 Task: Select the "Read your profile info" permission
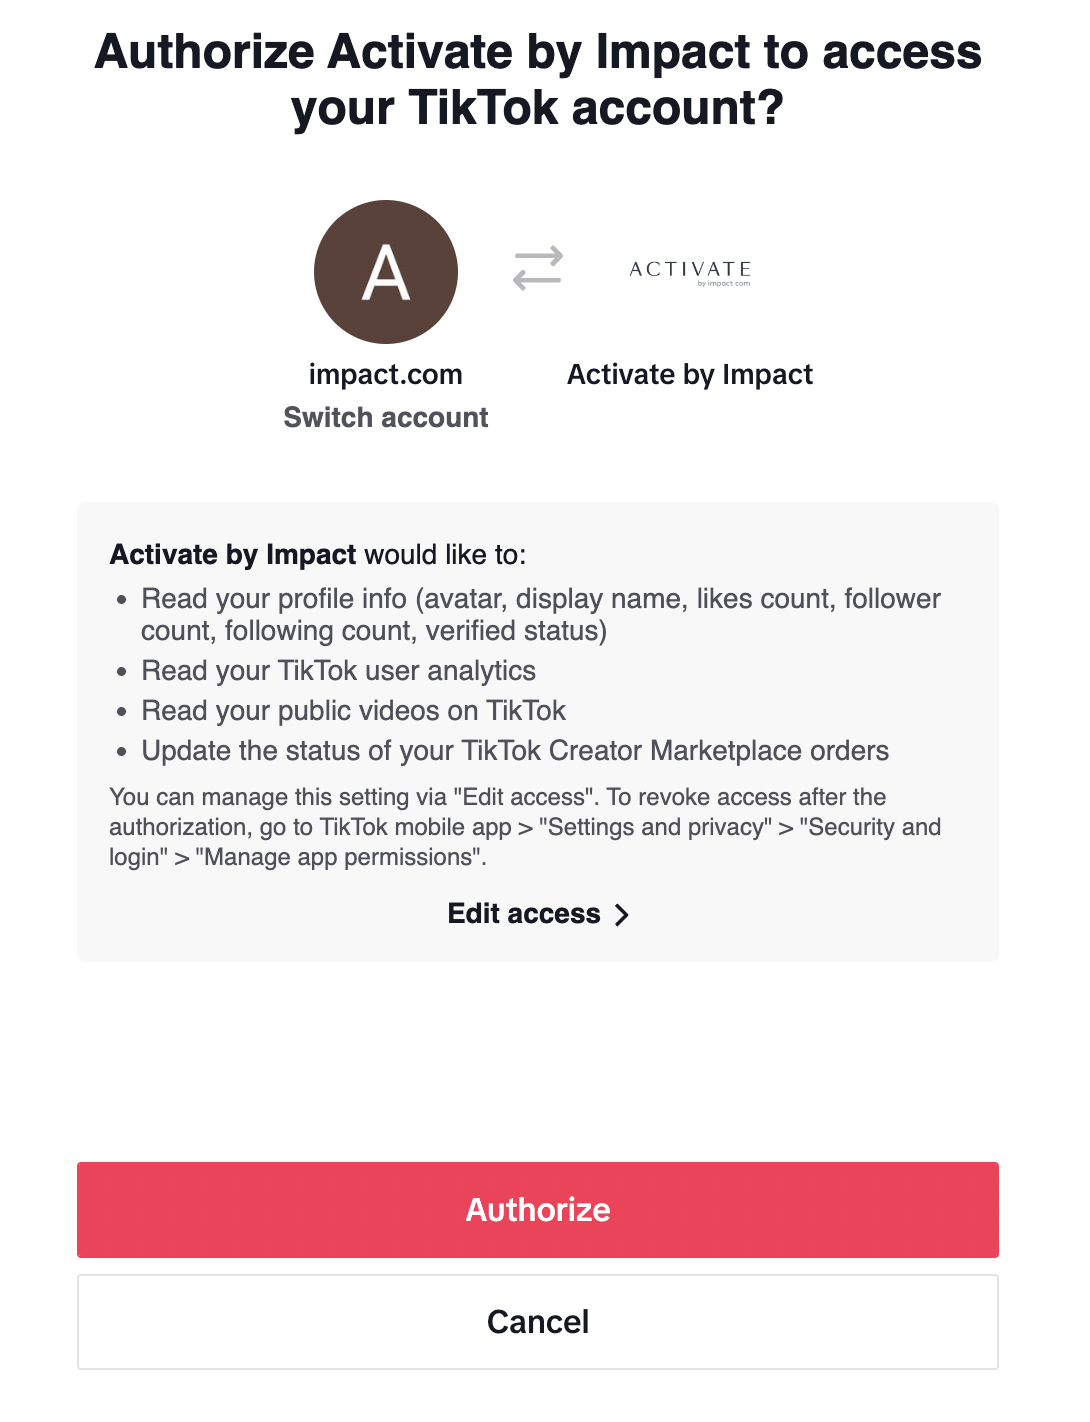pyautogui.click(x=540, y=615)
